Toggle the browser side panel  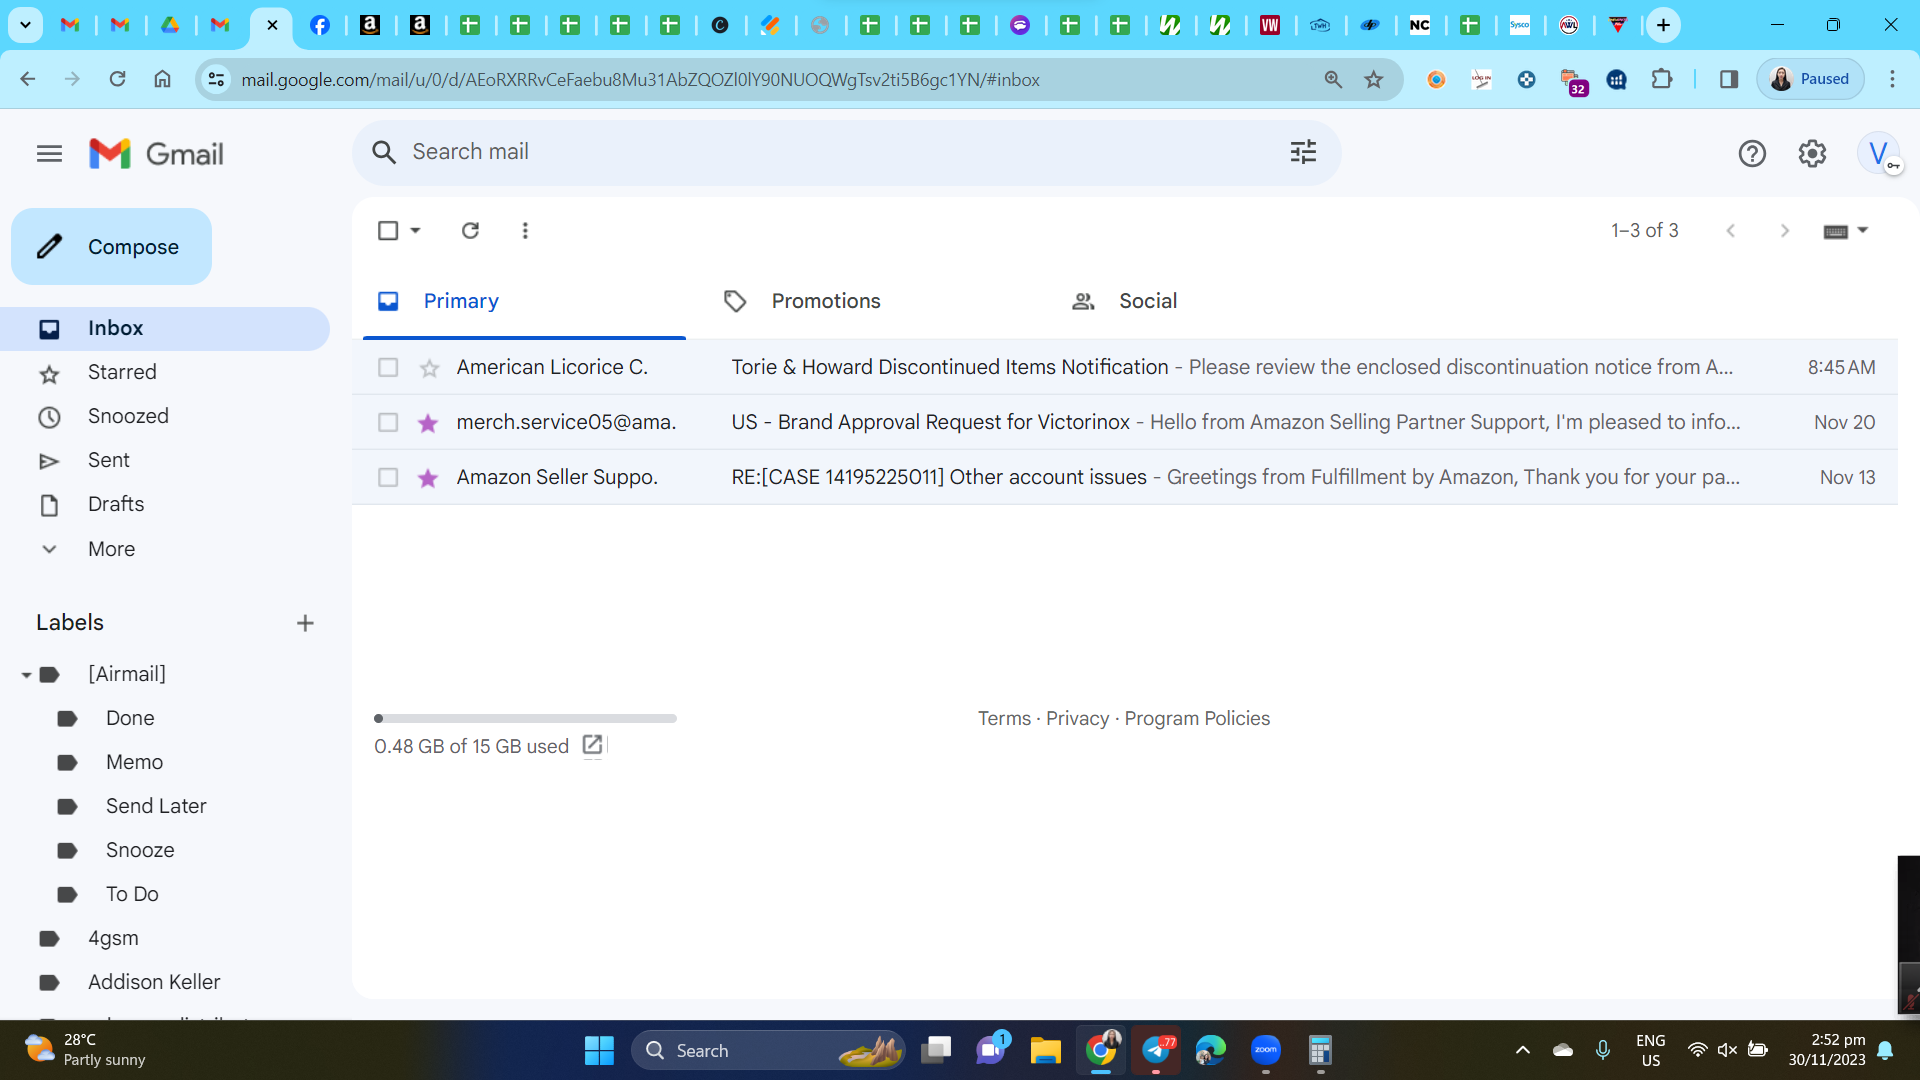[1729, 79]
